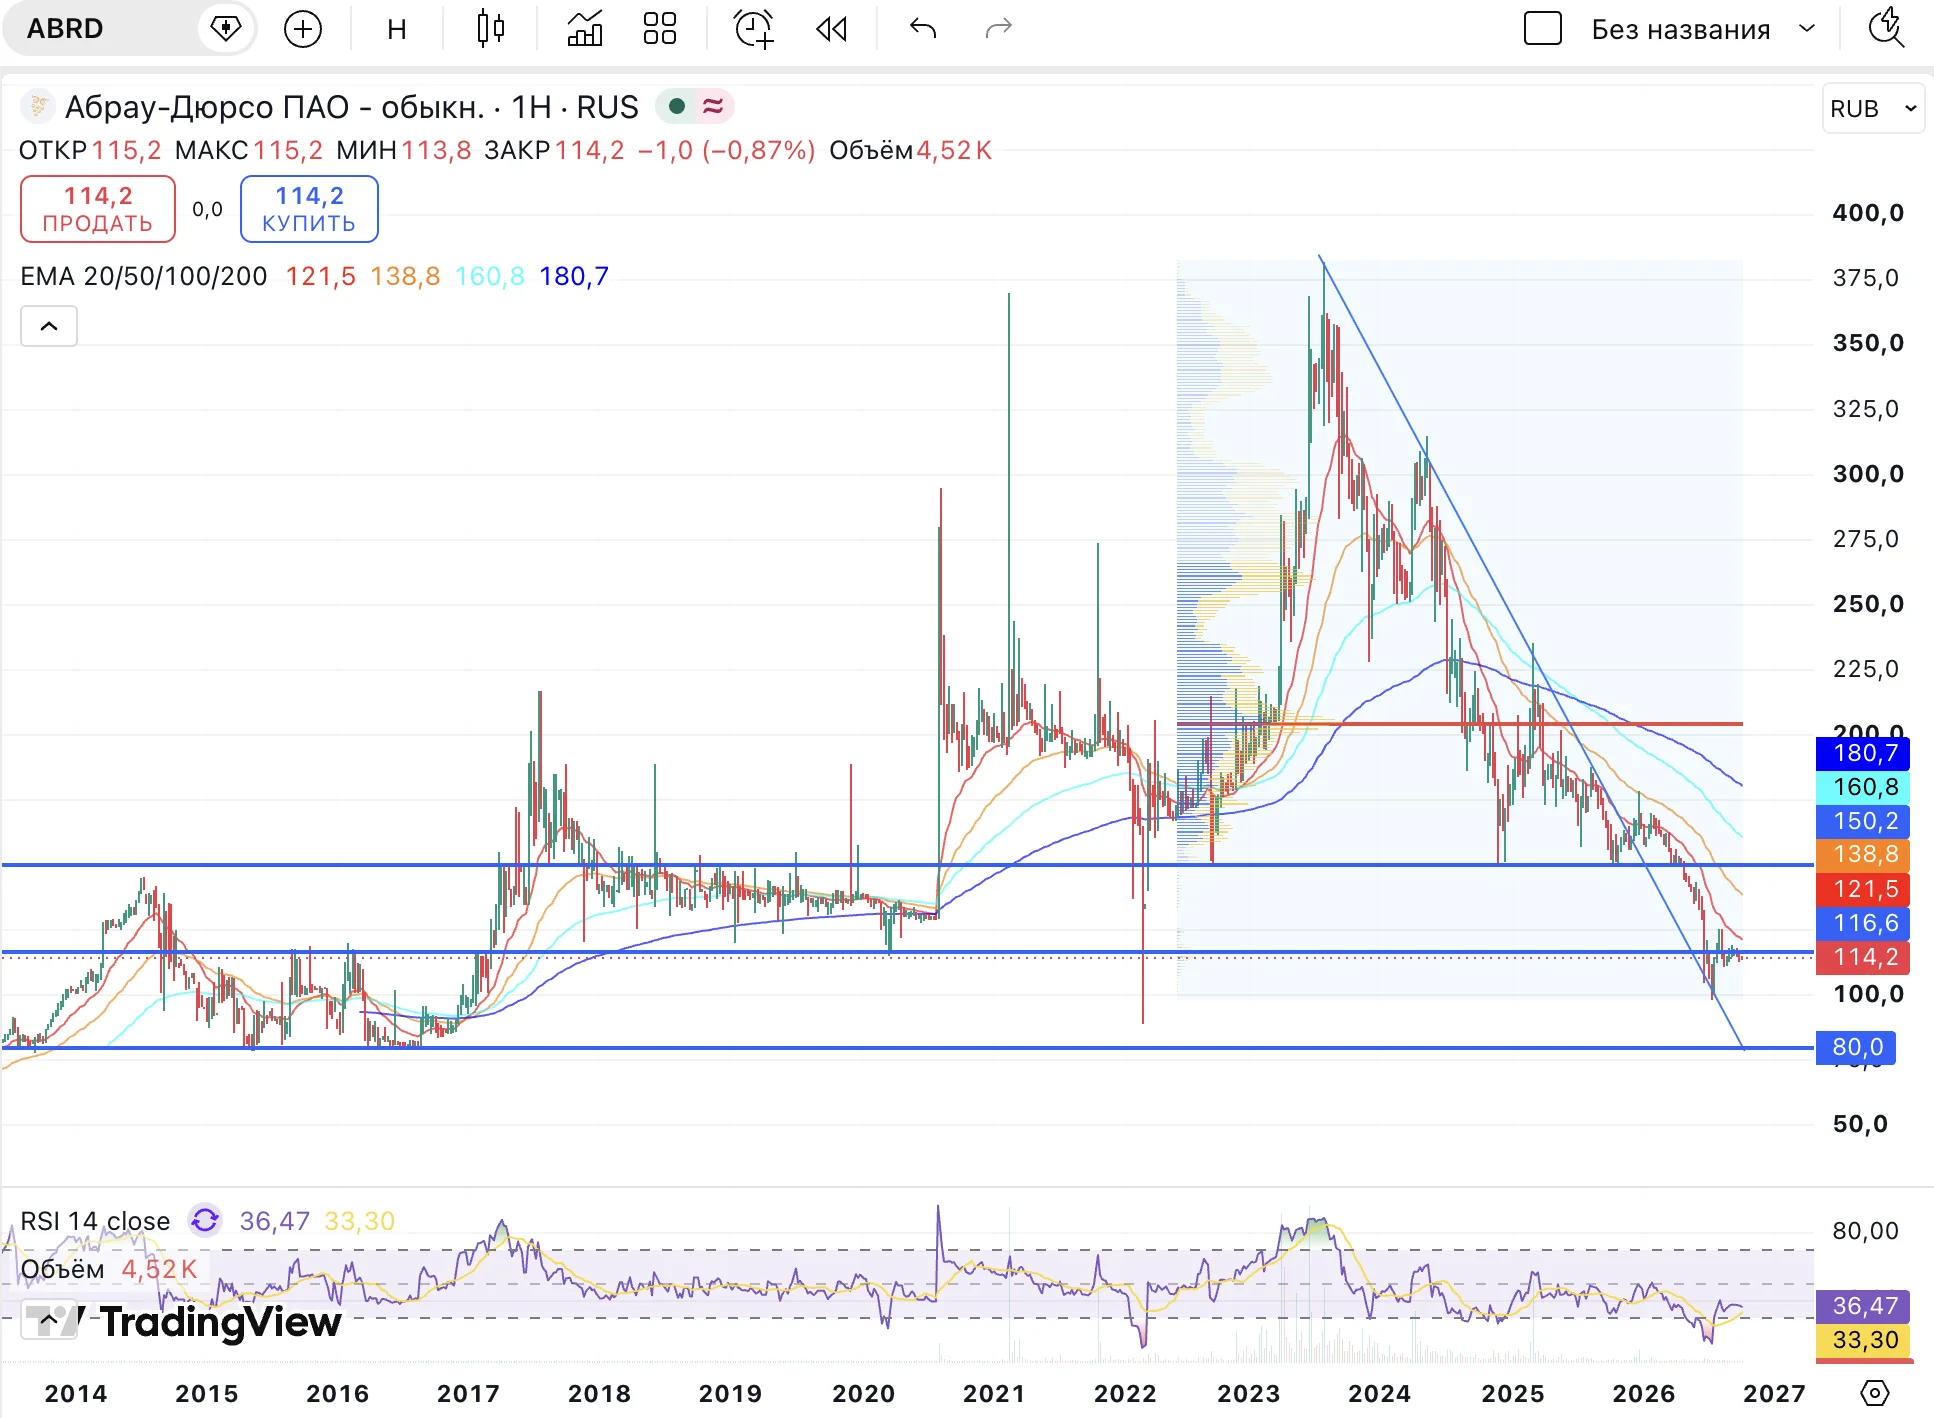Open the 'Без названия' layout name menu

pyautogui.click(x=1680, y=30)
